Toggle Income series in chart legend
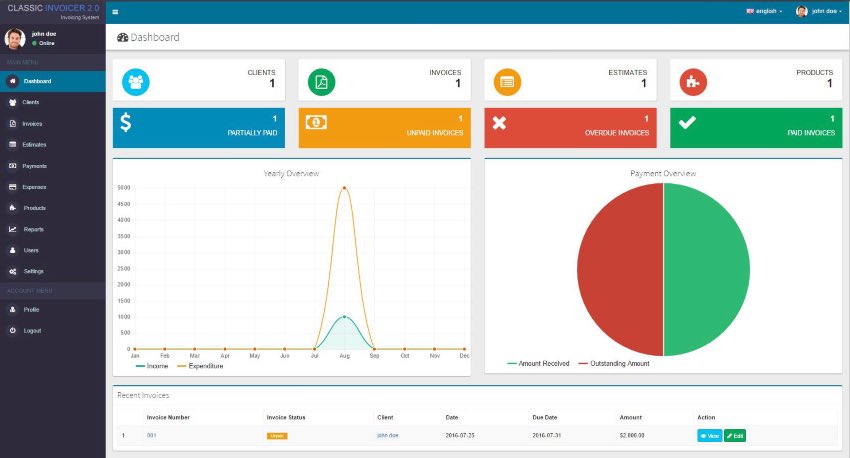 click(151, 366)
